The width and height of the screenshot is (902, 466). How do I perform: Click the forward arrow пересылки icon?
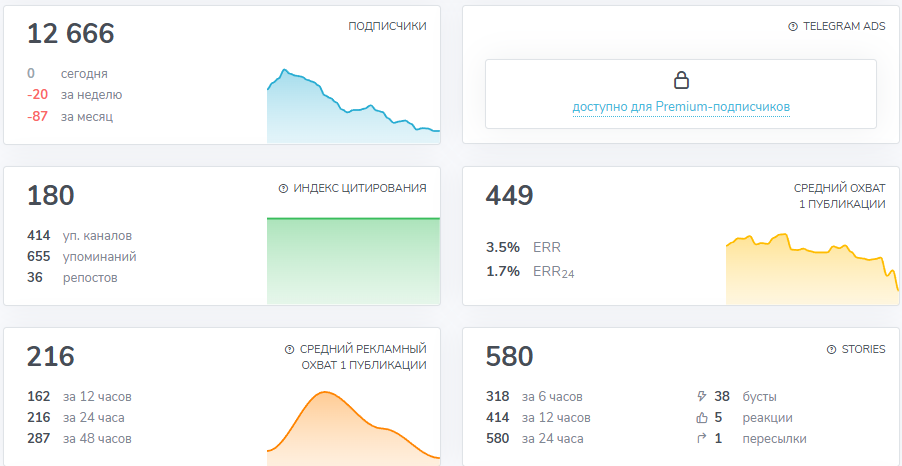[x=700, y=438]
